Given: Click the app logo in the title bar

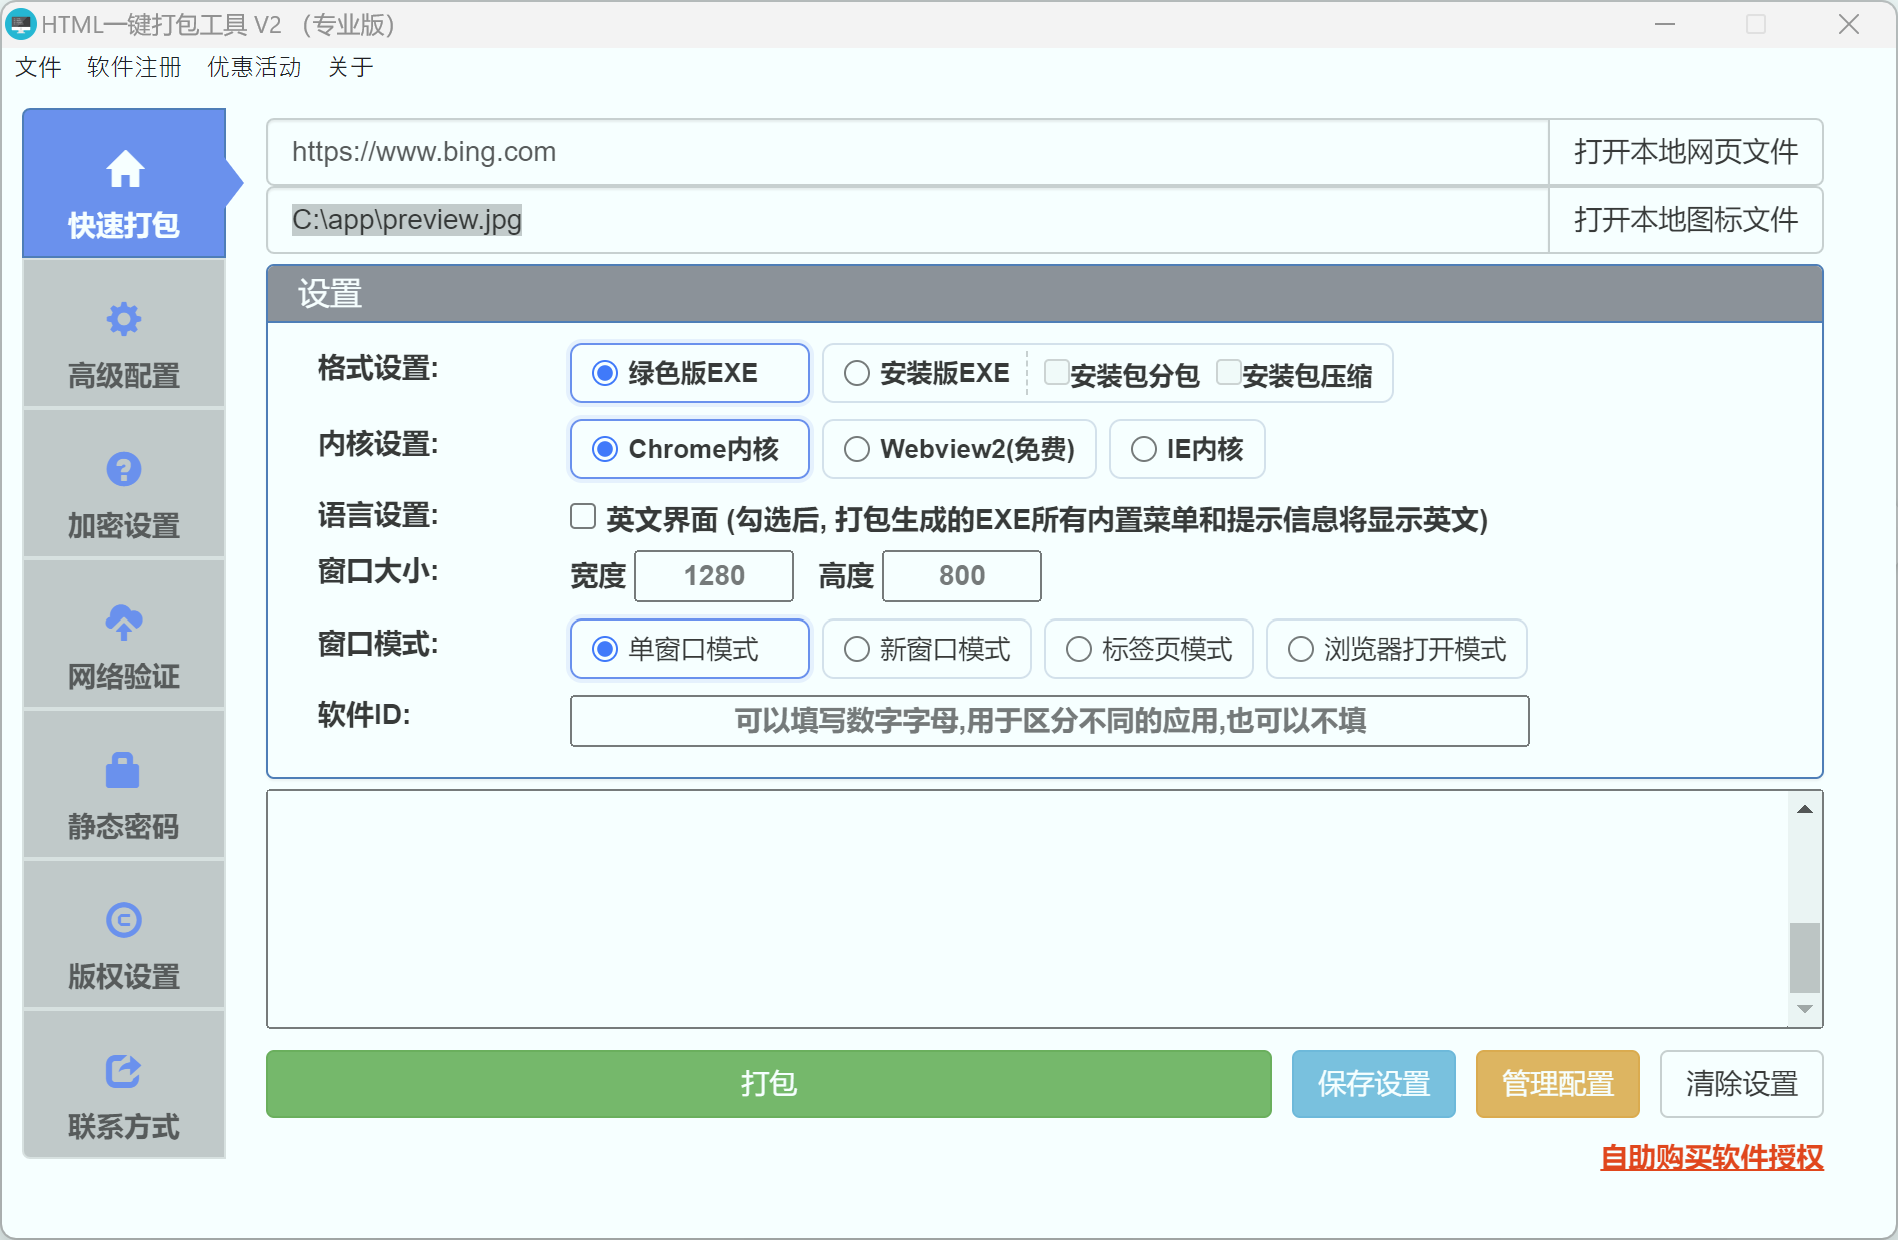Looking at the screenshot, I should pos(21,23).
